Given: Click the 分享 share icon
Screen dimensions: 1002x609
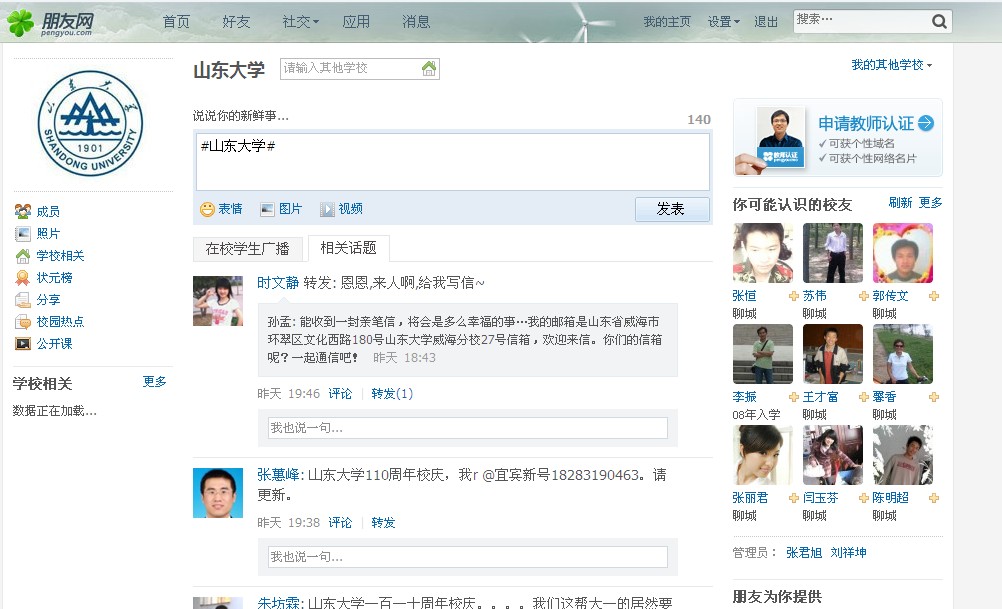Looking at the screenshot, I should [22, 300].
